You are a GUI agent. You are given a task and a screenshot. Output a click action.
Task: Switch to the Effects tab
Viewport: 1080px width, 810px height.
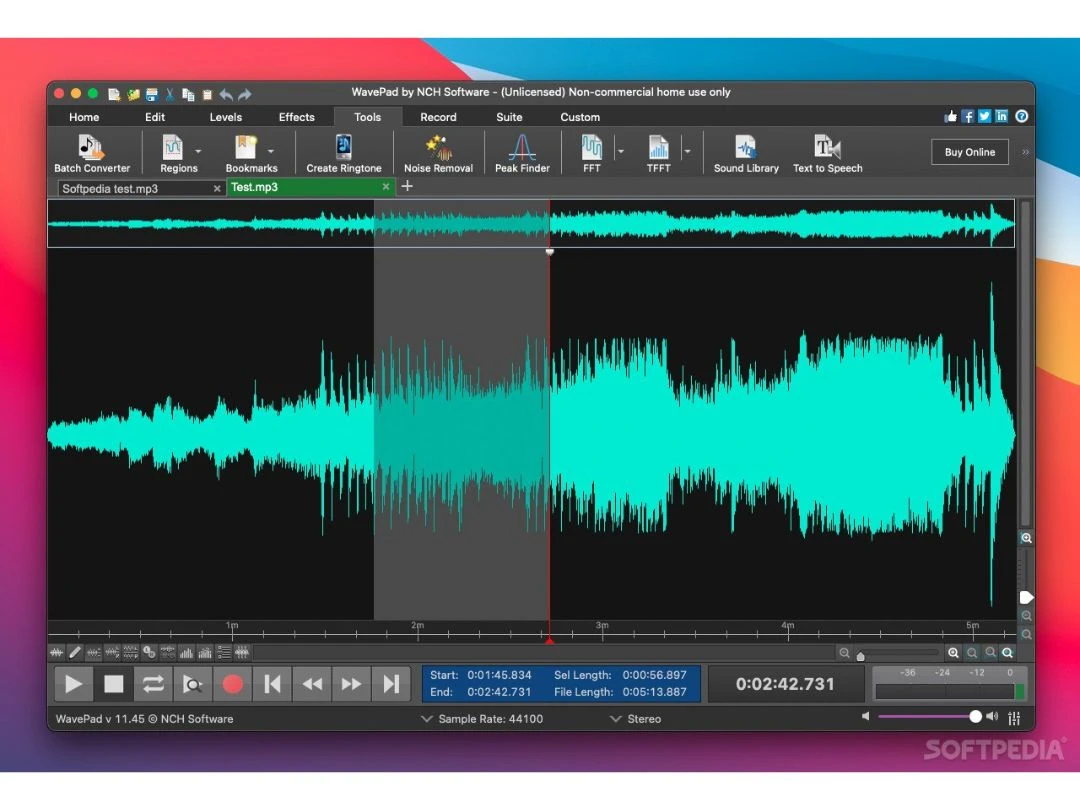tap(297, 117)
